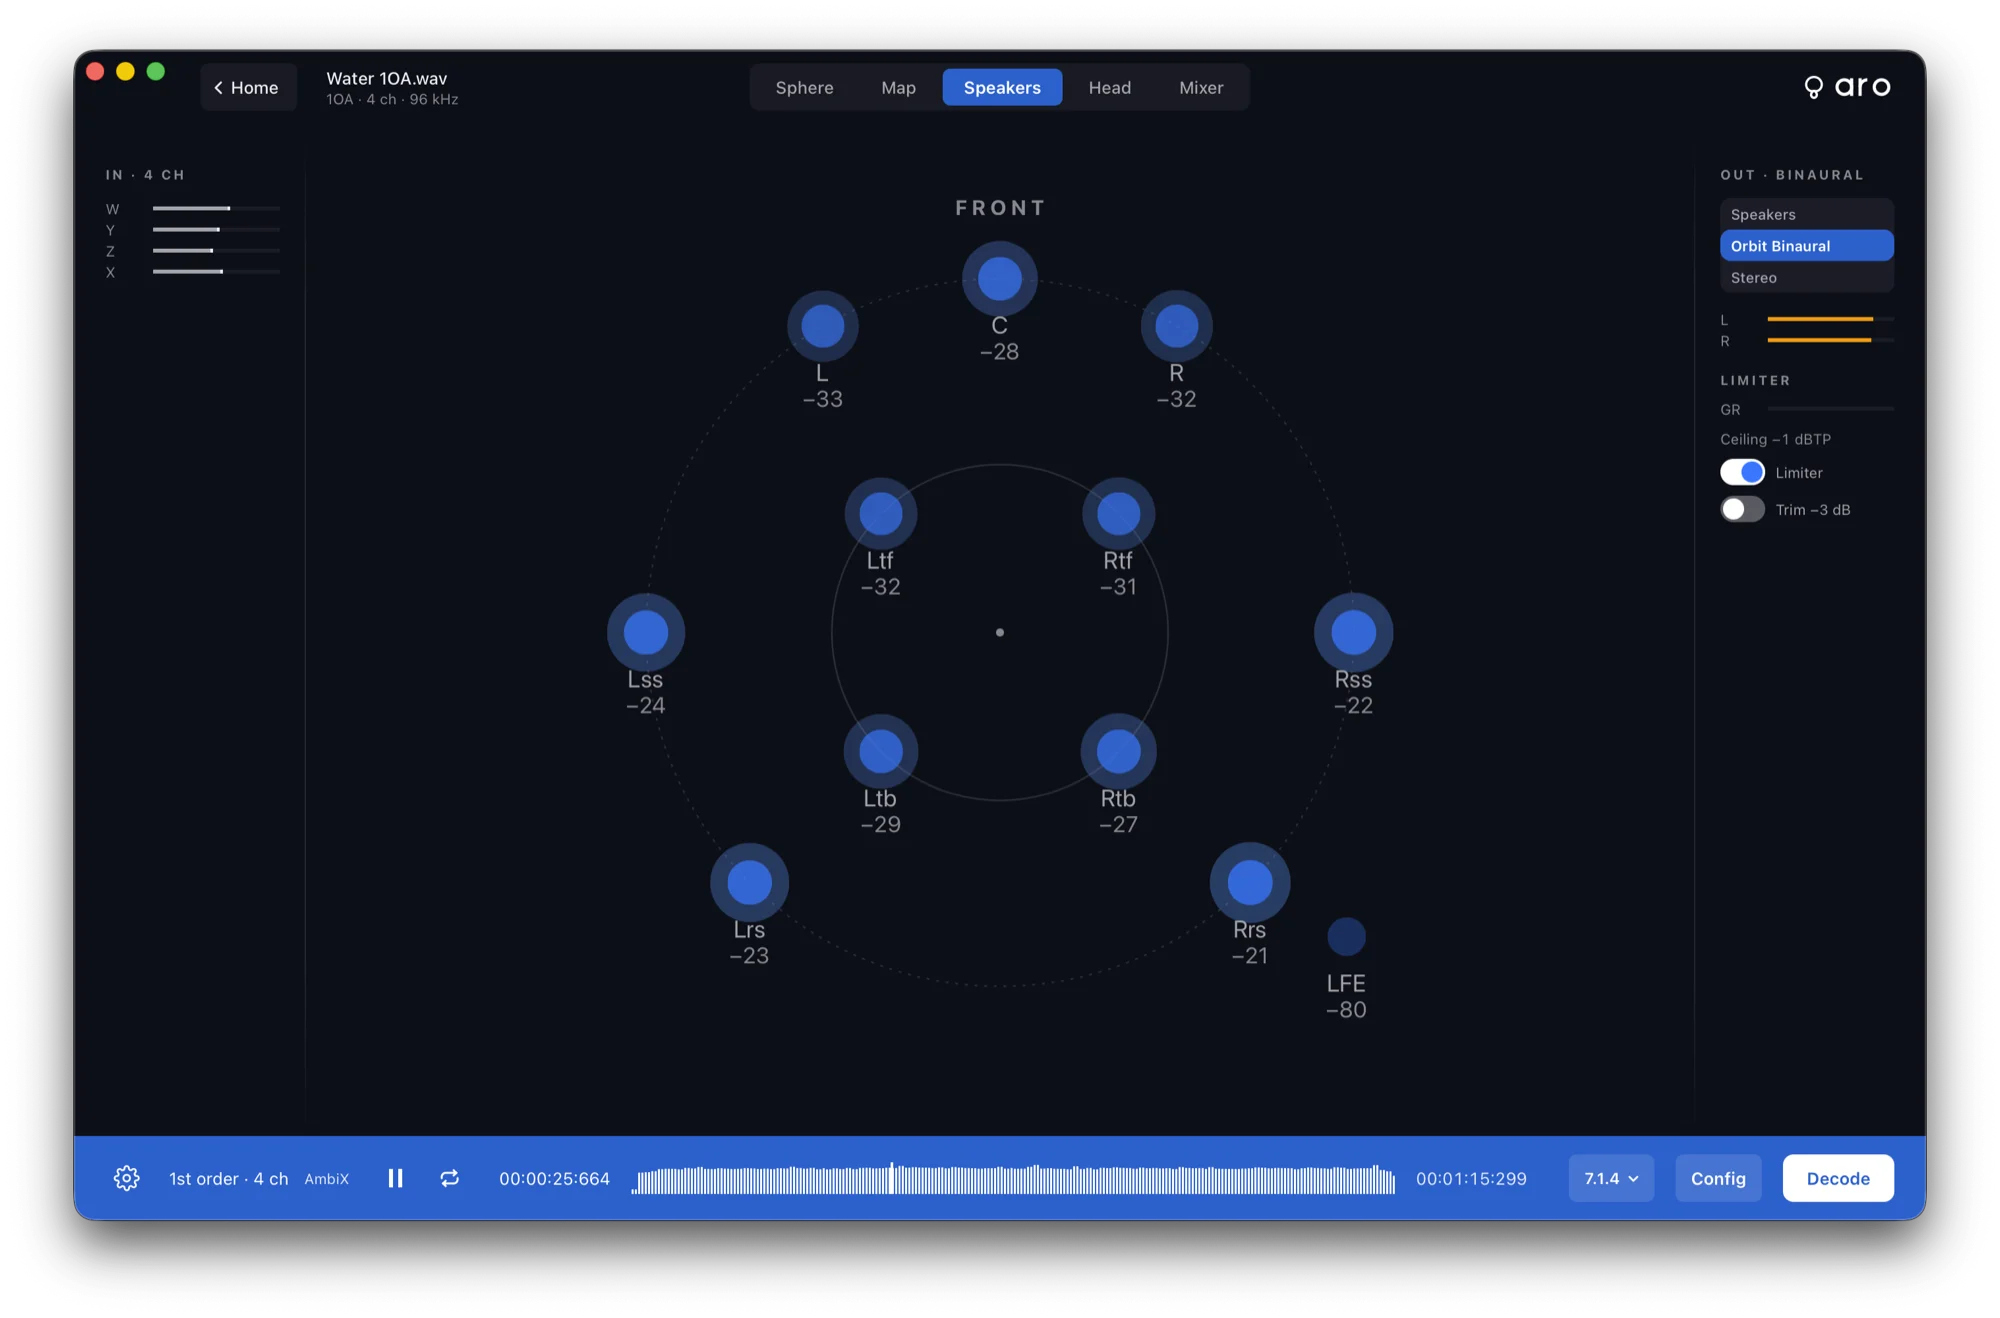Click the Speakers tab
The image size is (2000, 1318).
coord(1002,87)
